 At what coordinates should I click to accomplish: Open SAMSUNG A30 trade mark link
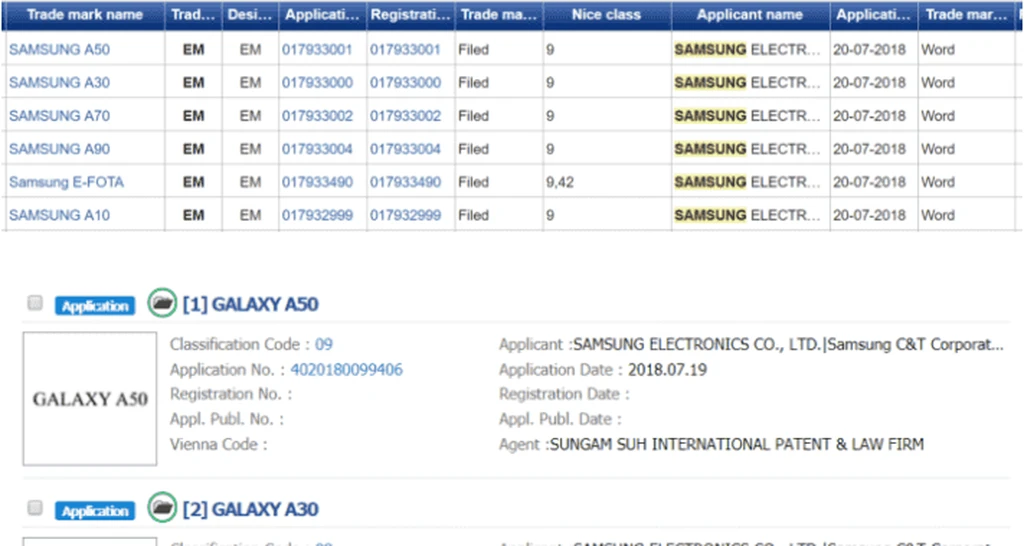(59, 83)
